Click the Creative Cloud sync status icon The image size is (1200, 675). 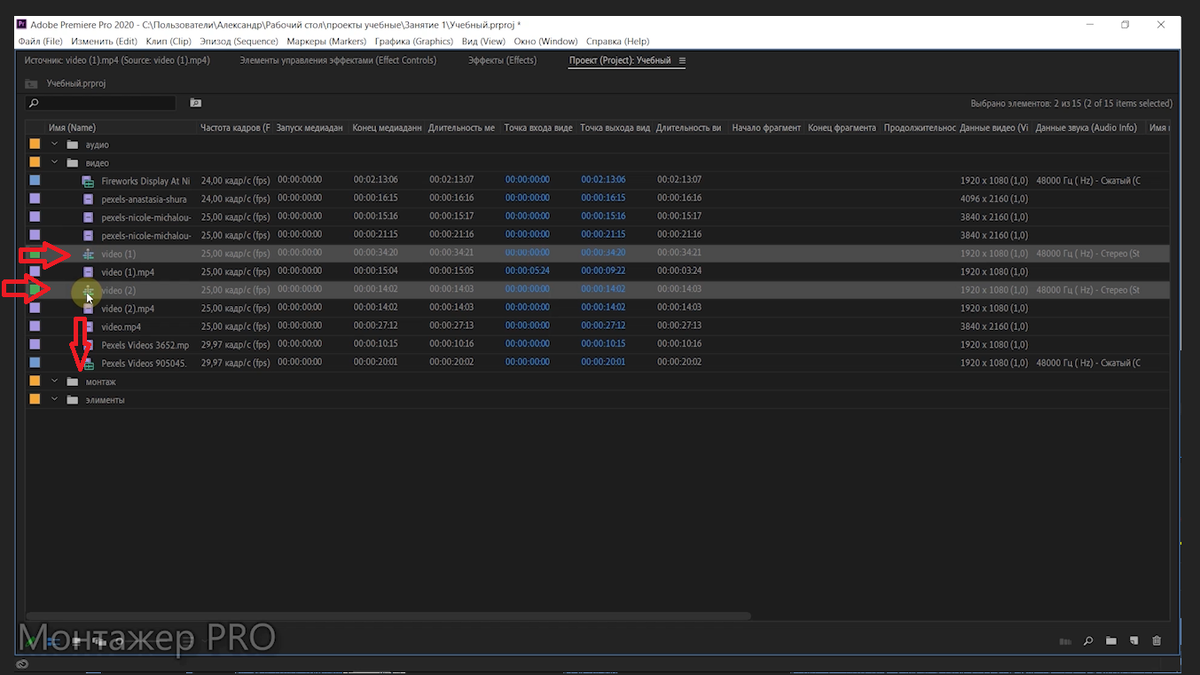22,664
